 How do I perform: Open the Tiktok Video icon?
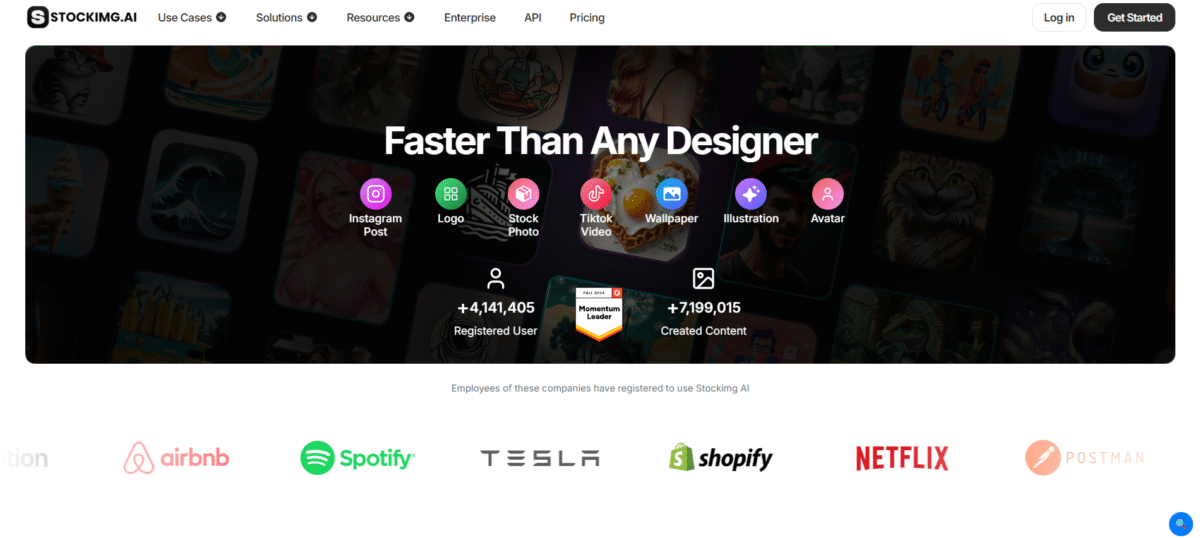[596, 194]
